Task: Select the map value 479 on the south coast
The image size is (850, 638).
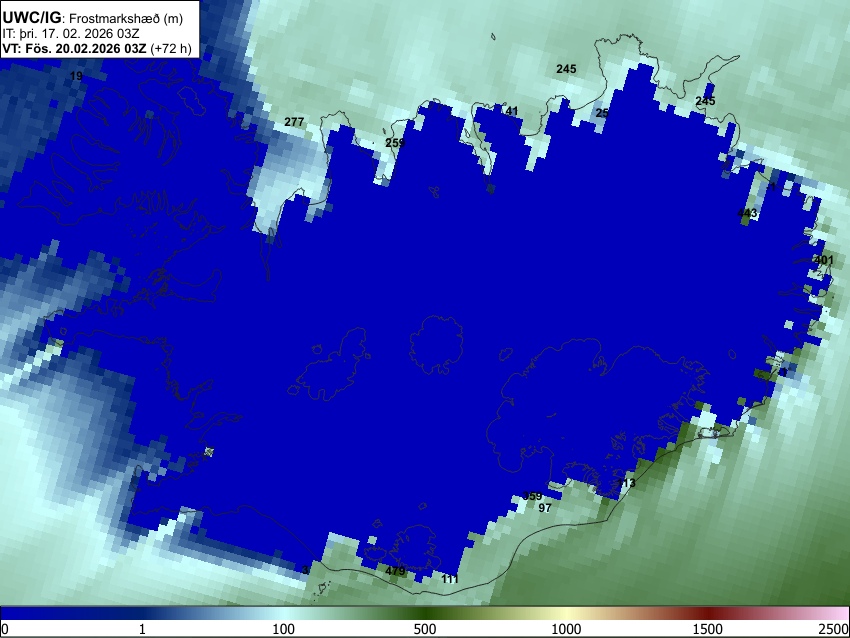Action: coord(395,571)
